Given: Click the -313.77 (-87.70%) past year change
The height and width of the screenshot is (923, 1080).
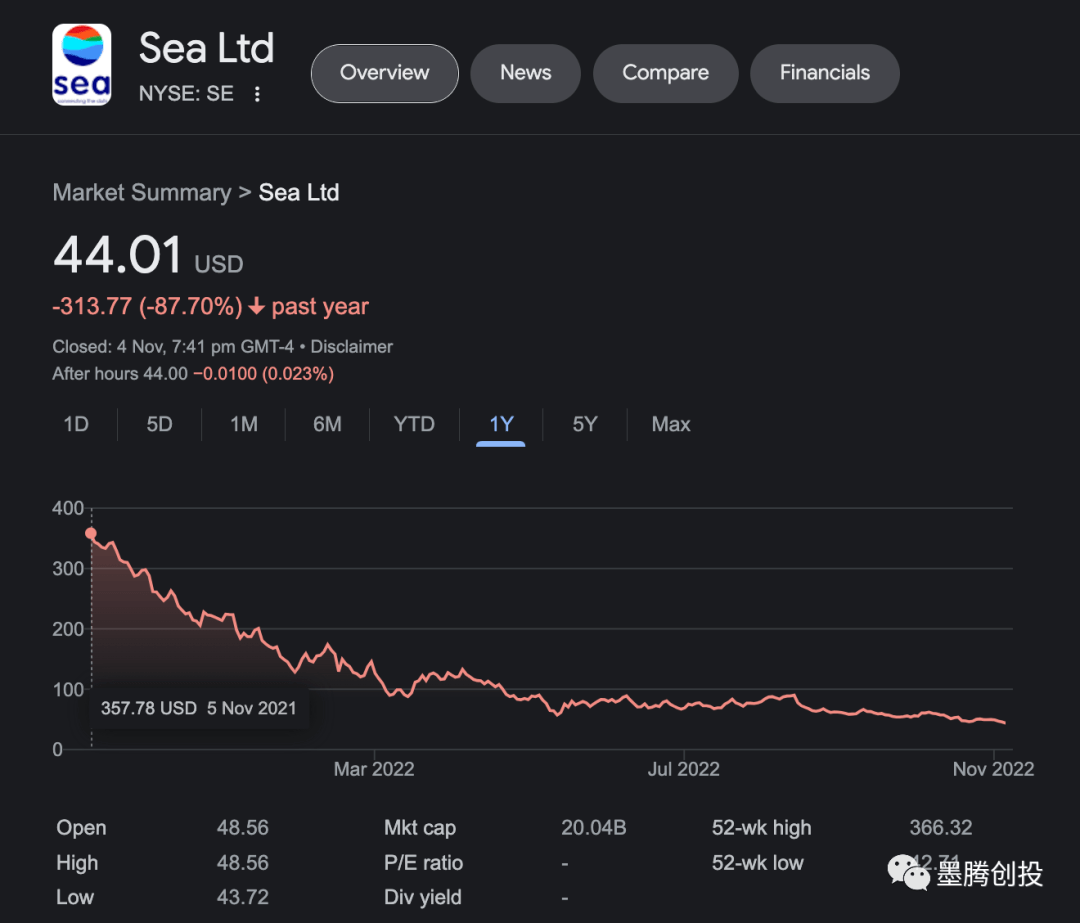Looking at the screenshot, I should click(x=210, y=307).
